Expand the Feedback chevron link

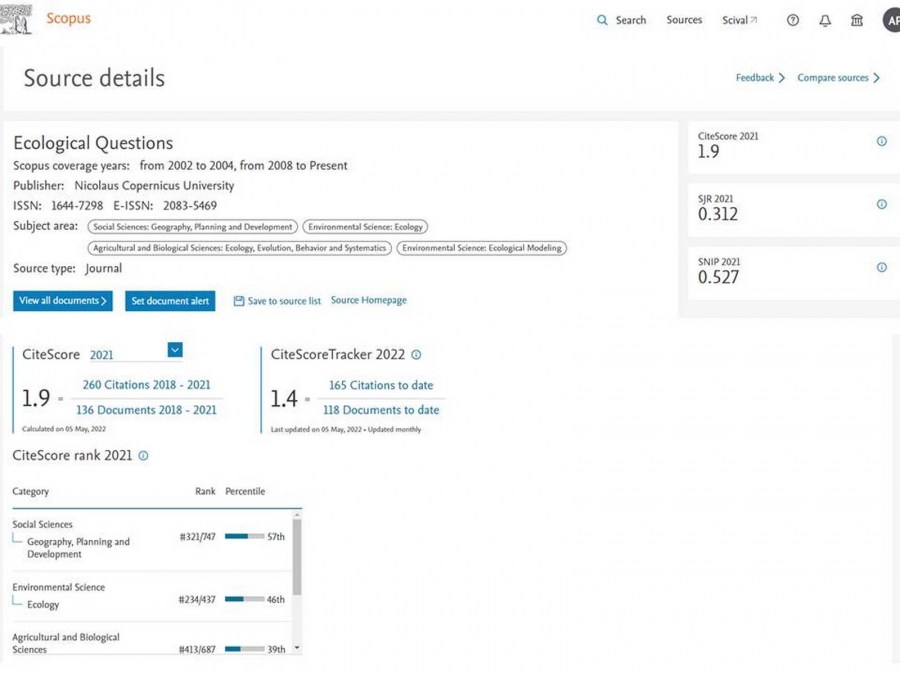click(760, 78)
